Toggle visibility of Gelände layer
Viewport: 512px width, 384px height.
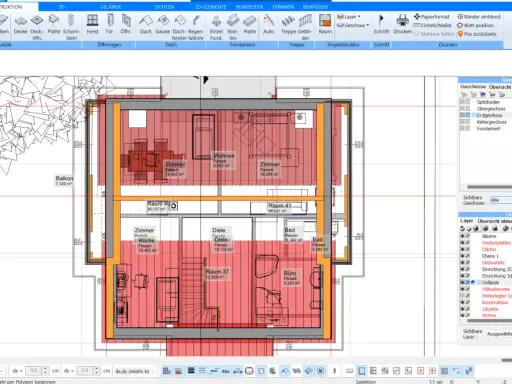tap(462, 282)
